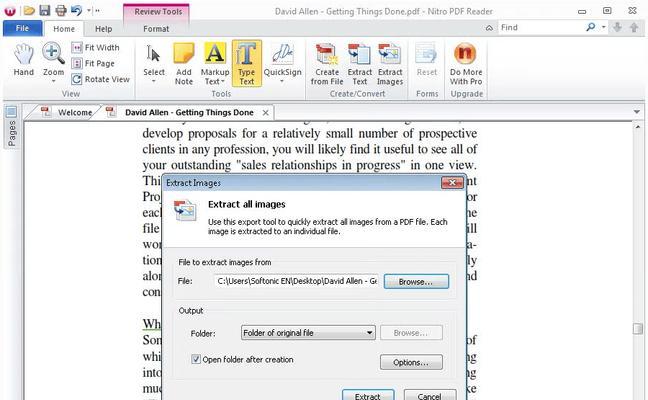Click find next down arrow
The image size is (648, 400).
(617, 27)
